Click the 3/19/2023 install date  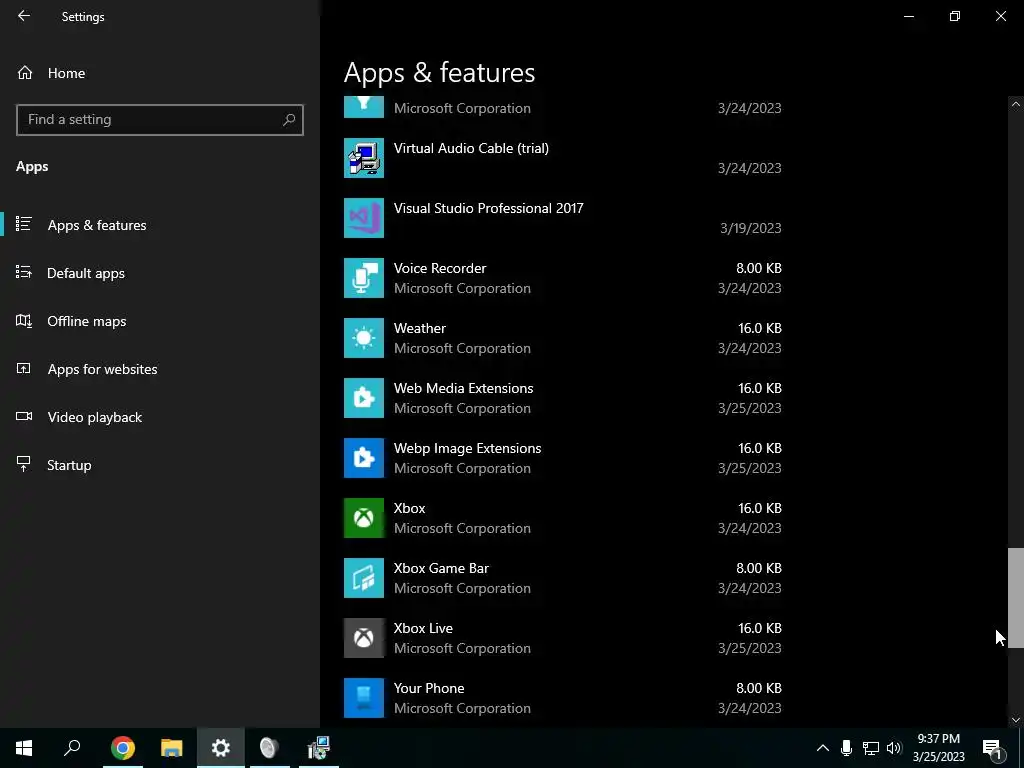click(x=750, y=228)
